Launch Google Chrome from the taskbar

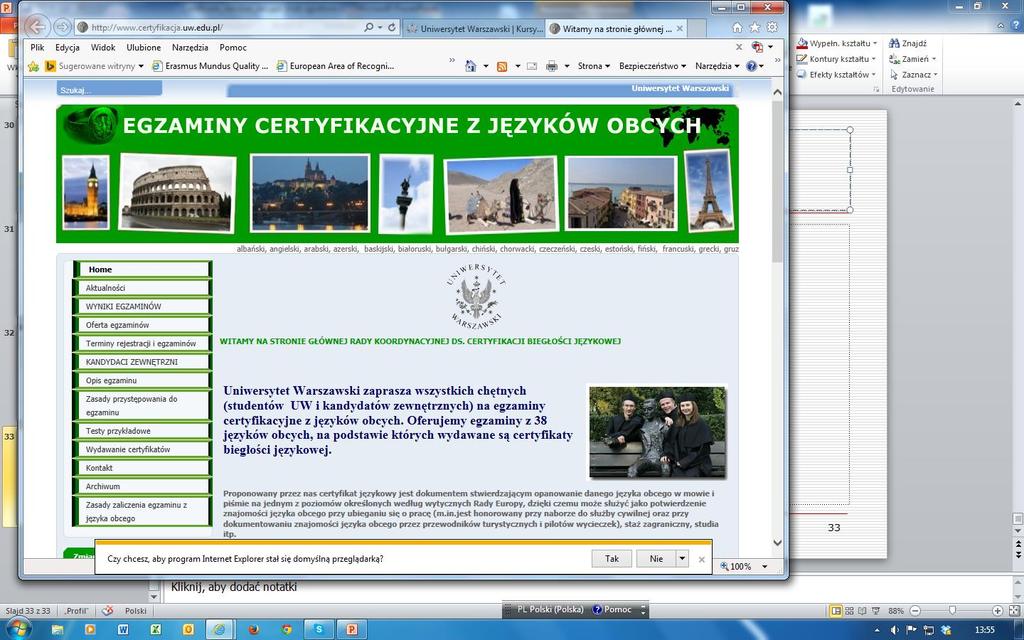click(x=287, y=629)
